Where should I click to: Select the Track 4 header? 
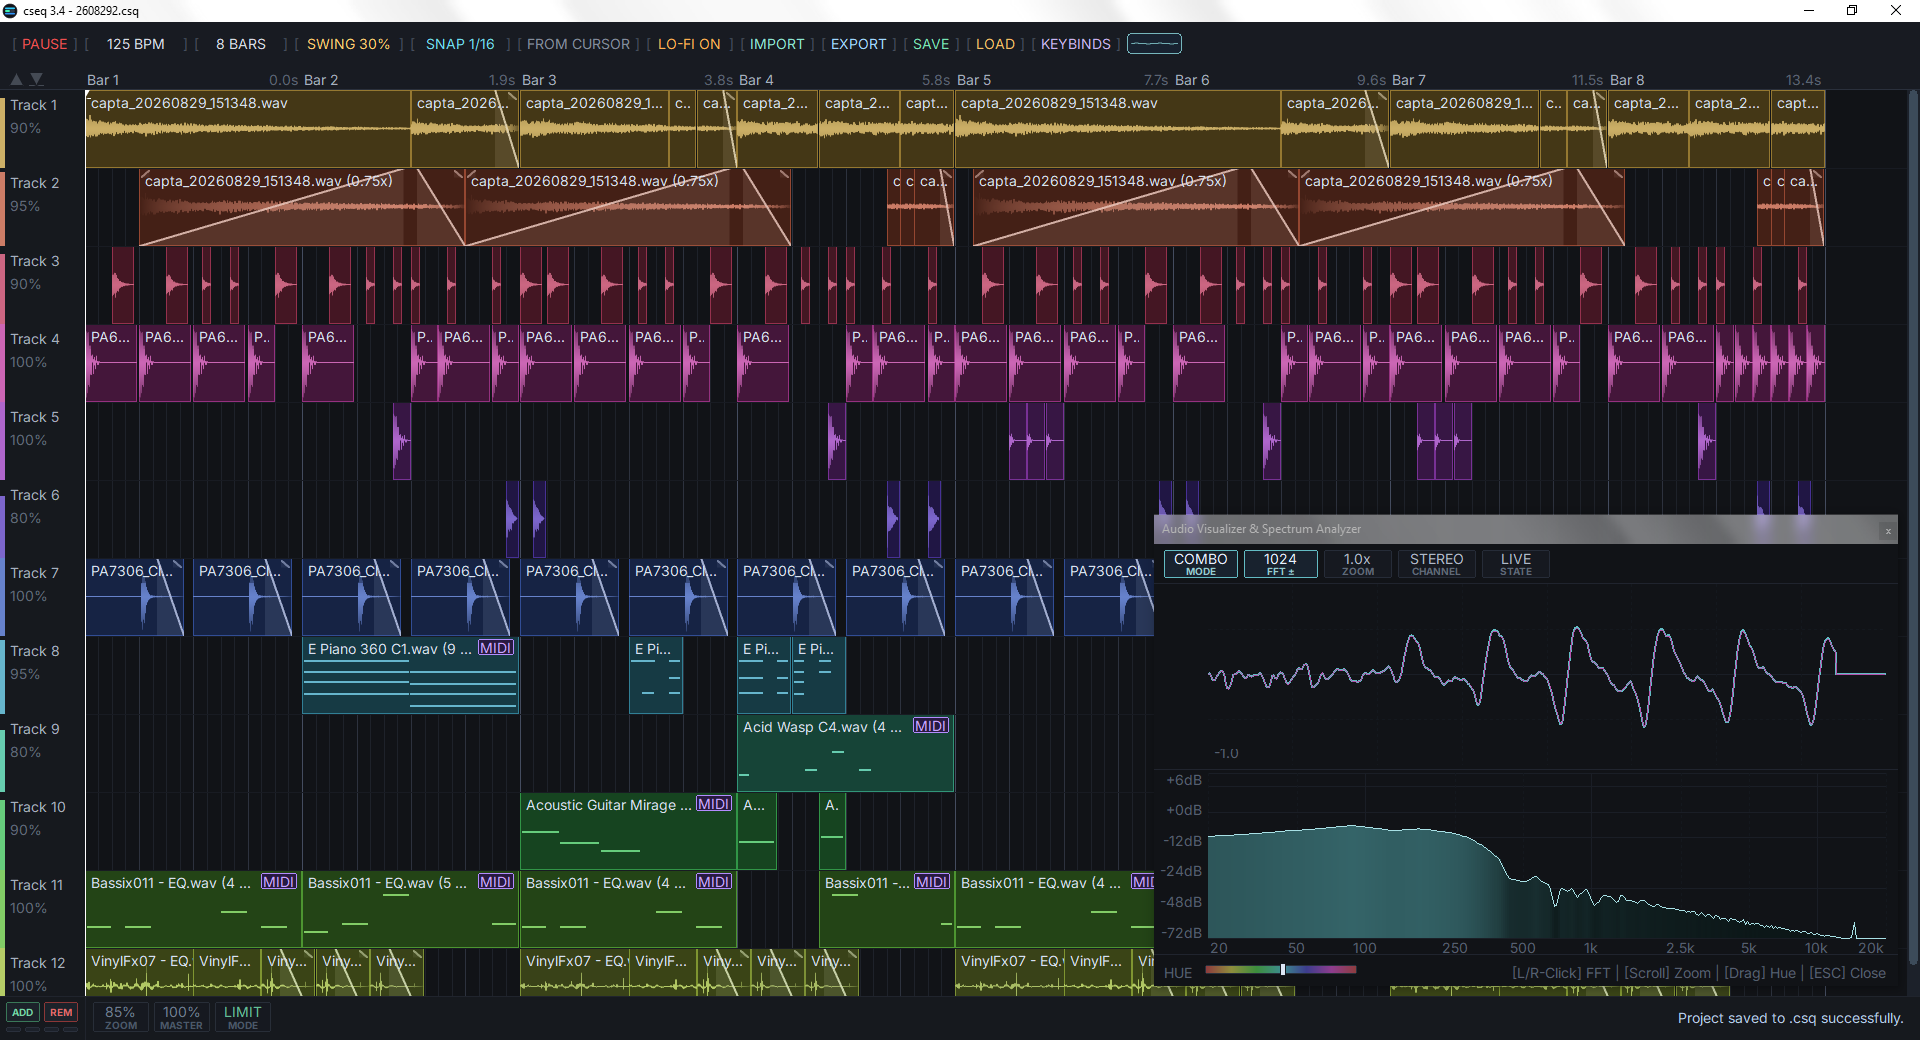click(x=35, y=339)
